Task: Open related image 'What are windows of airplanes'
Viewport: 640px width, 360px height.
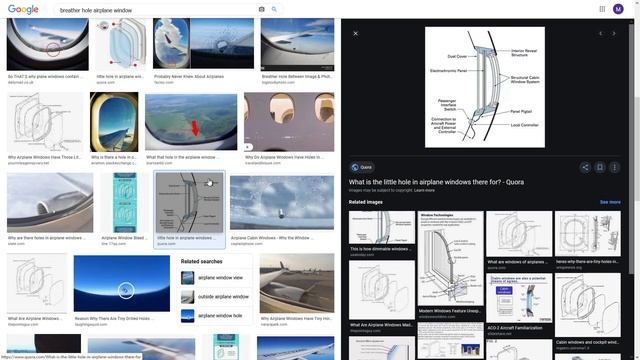Action: (x=519, y=234)
